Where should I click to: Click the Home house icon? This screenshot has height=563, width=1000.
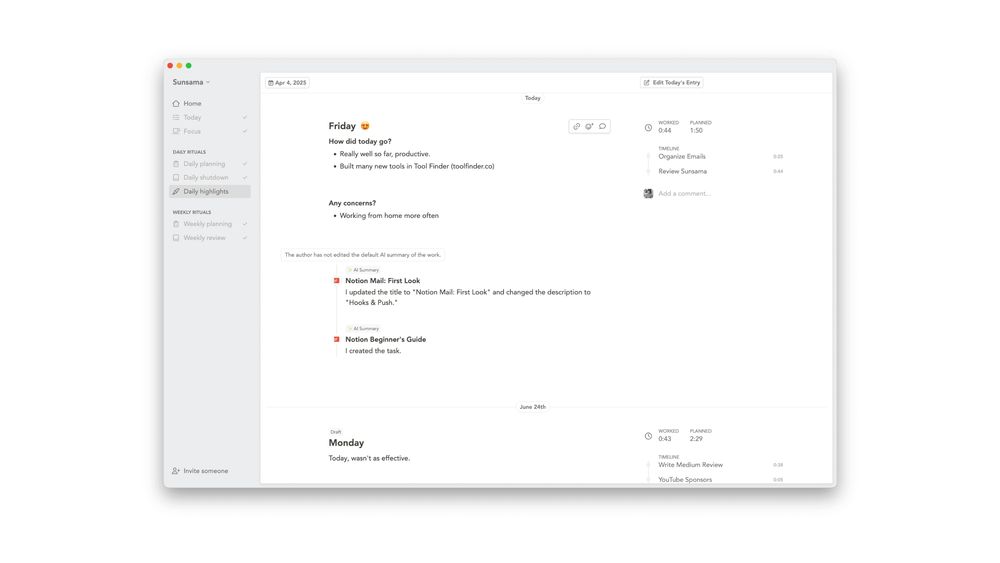coord(176,103)
